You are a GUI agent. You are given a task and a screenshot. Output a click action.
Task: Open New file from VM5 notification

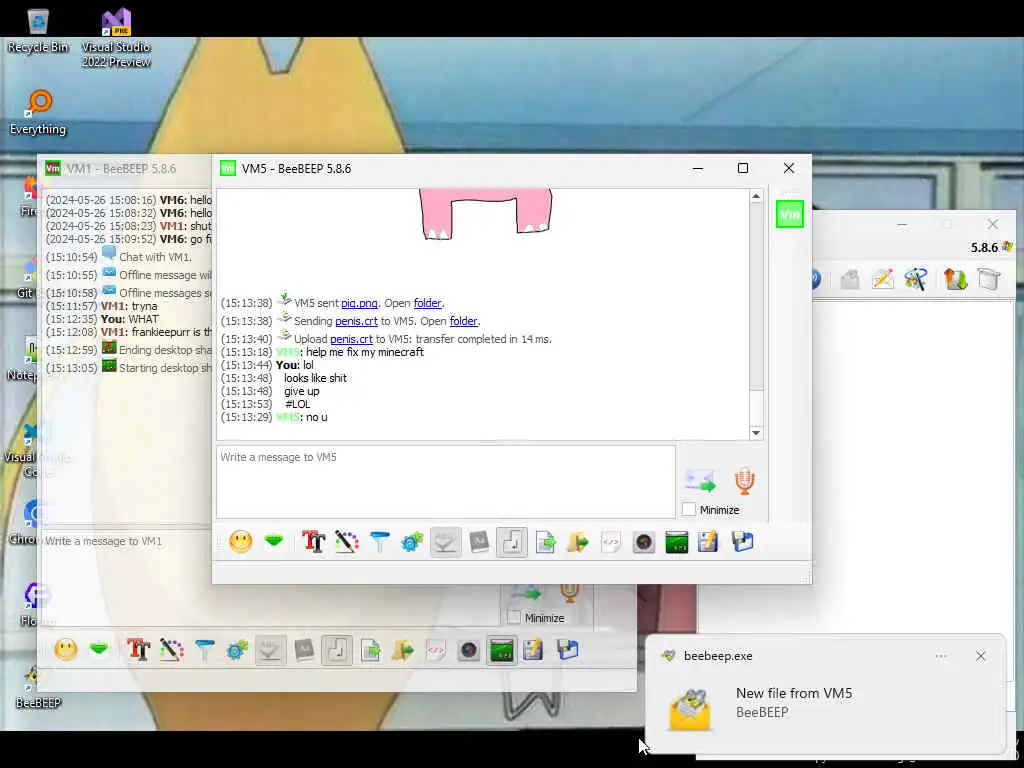(825, 703)
